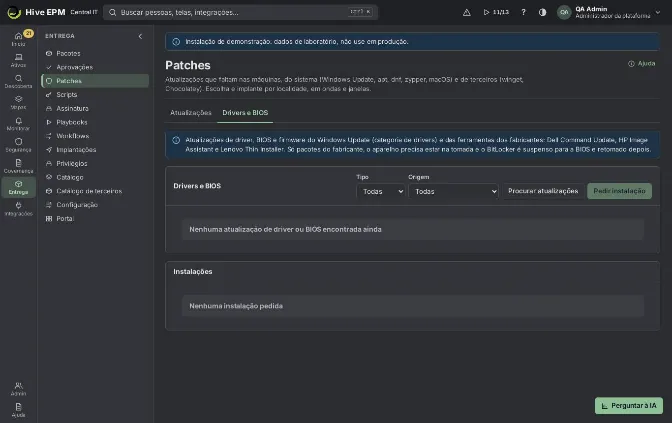
Task: Open the layered icon below Descoberta
Action: pos(18,102)
